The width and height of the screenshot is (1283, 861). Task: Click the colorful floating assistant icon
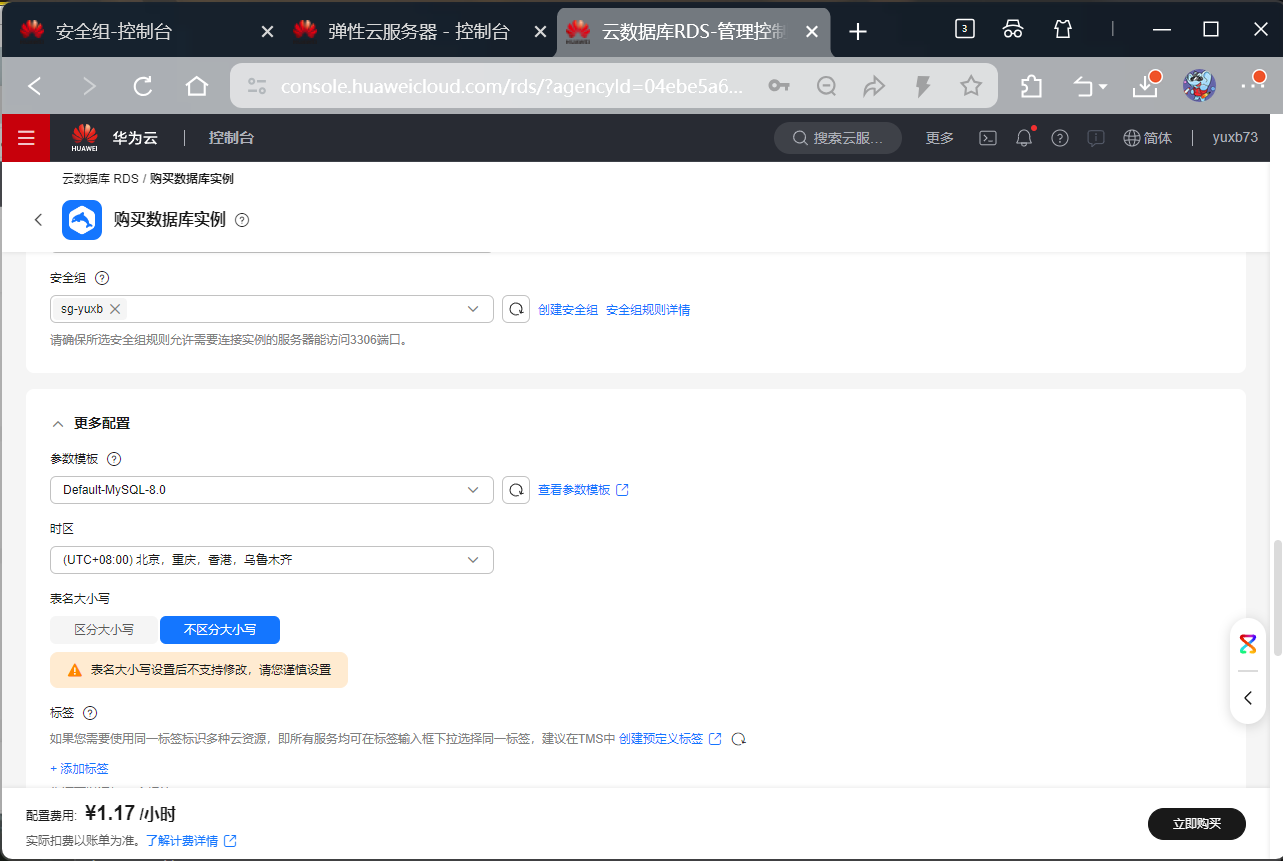coord(1248,643)
